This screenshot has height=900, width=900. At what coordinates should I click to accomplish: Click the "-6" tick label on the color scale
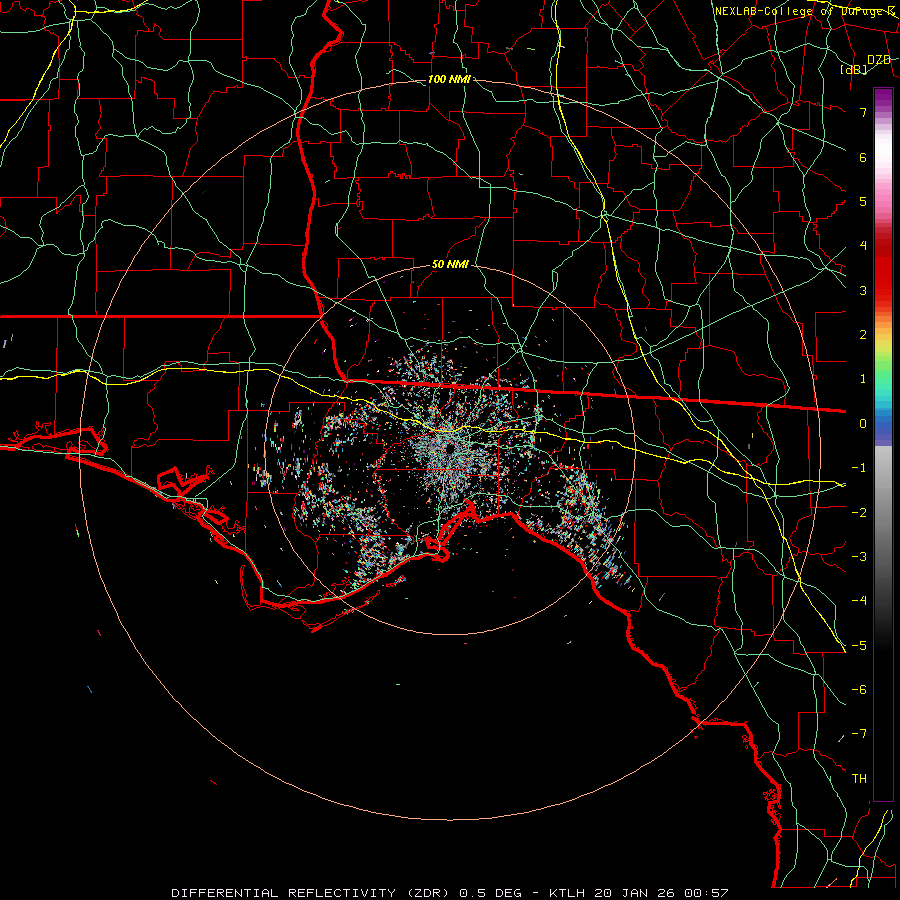pos(859,690)
